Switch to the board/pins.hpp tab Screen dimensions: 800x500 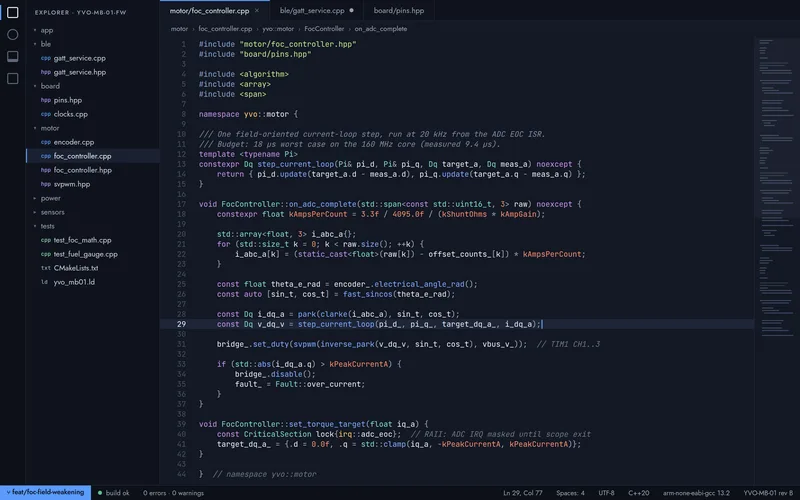(x=398, y=10)
